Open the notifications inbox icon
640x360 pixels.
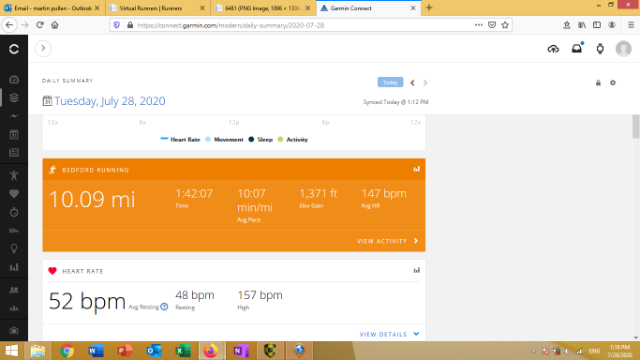coord(577,49)
